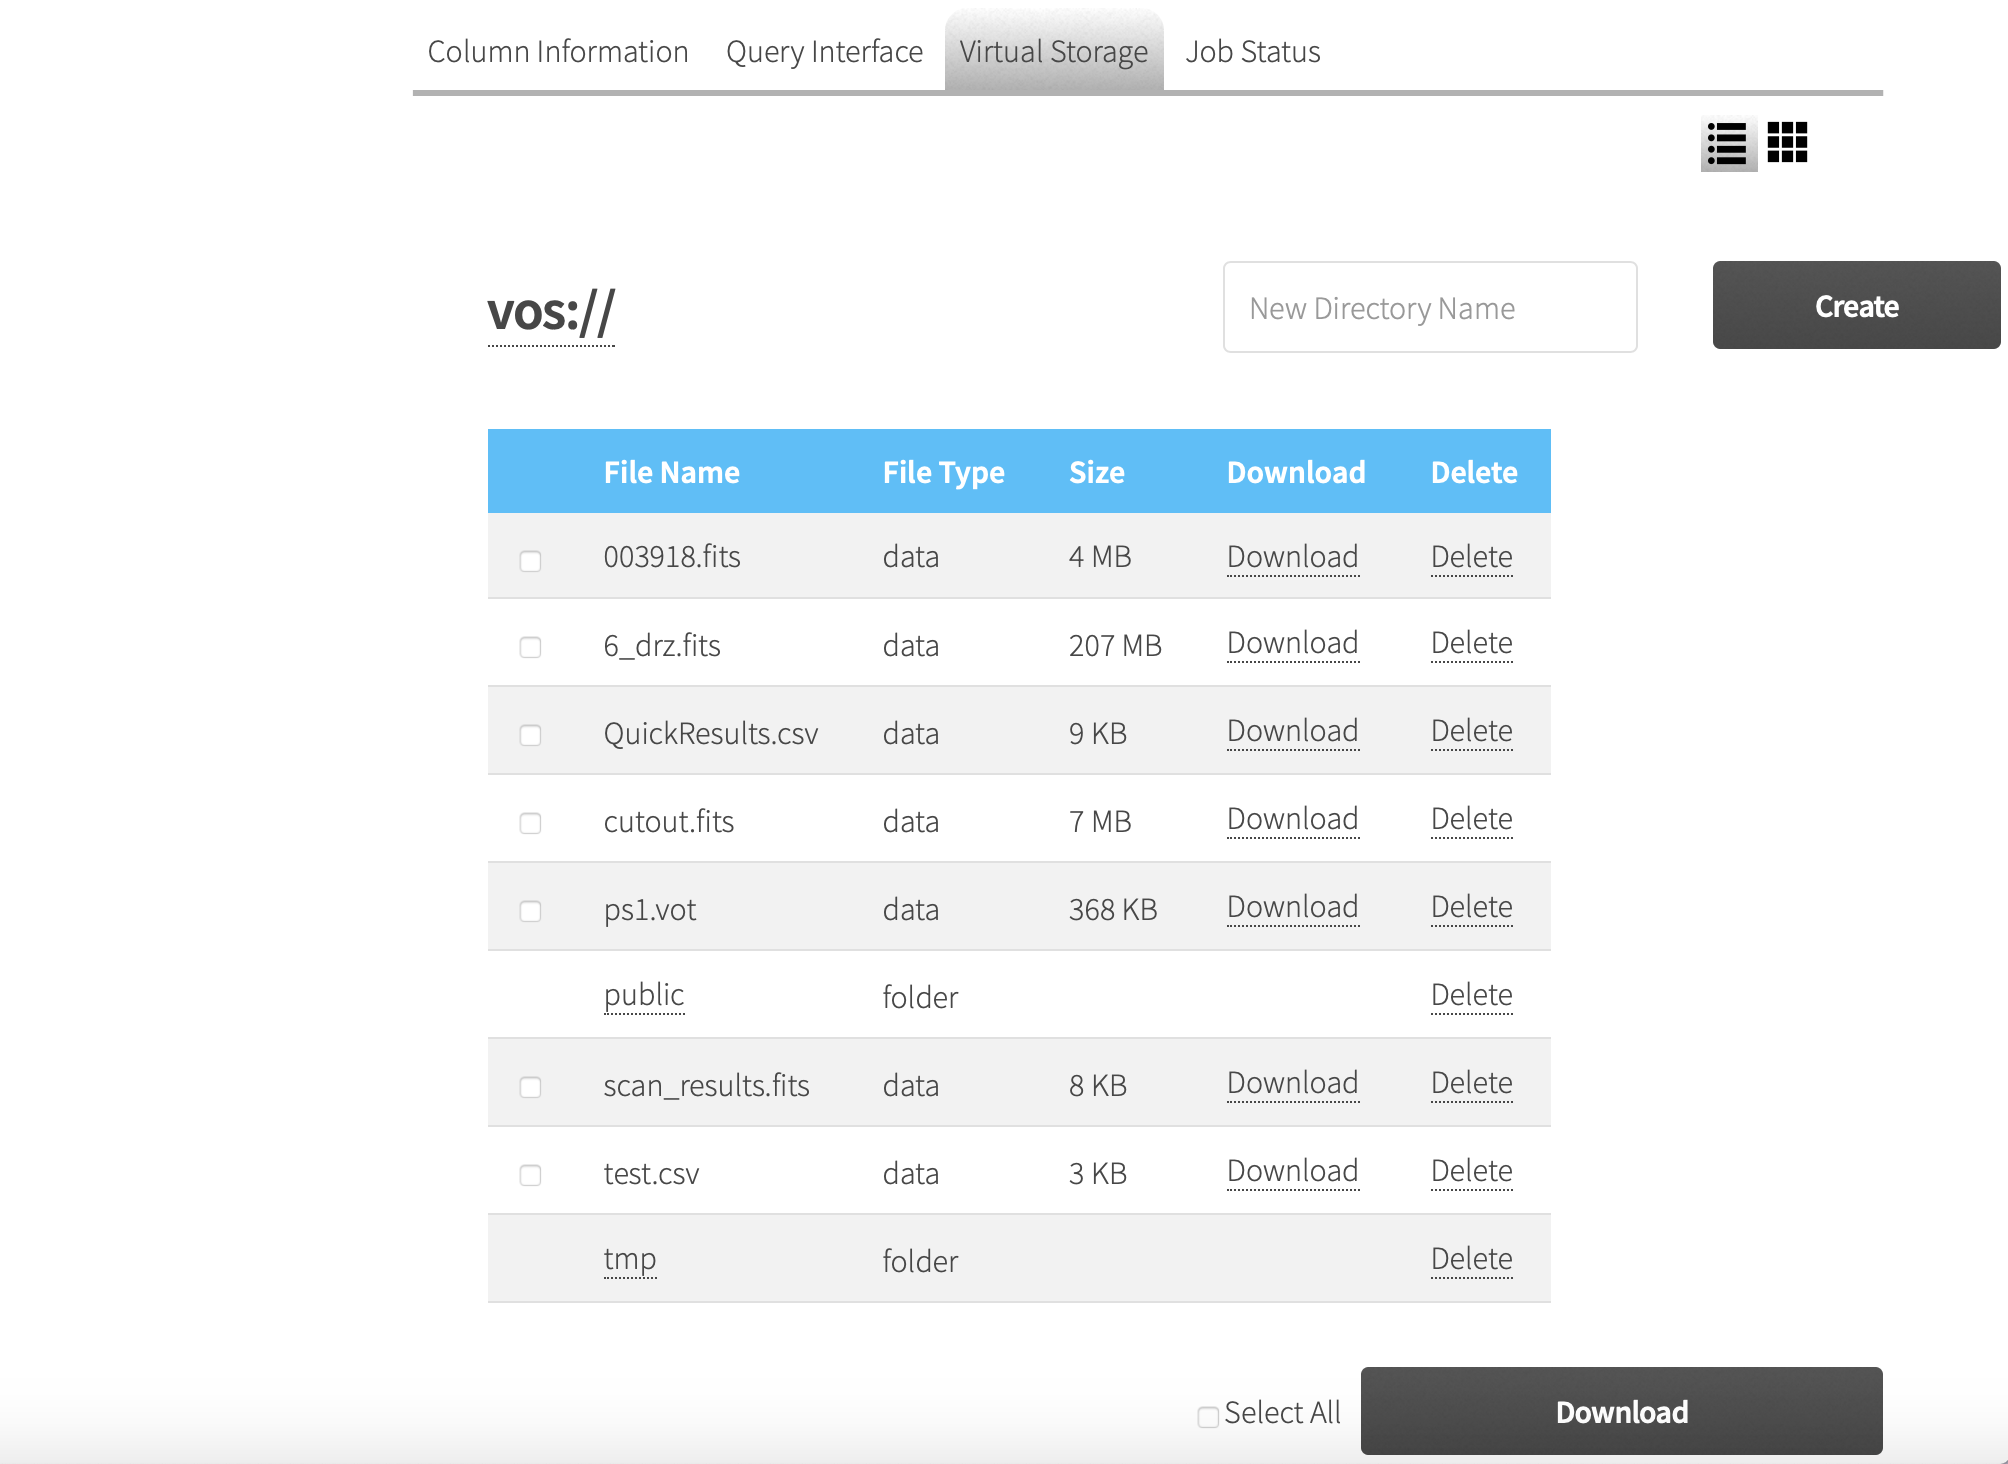2008x1464 pixels.
Task: Tick the Select All checkbox
Action: coord(1208,1416)
